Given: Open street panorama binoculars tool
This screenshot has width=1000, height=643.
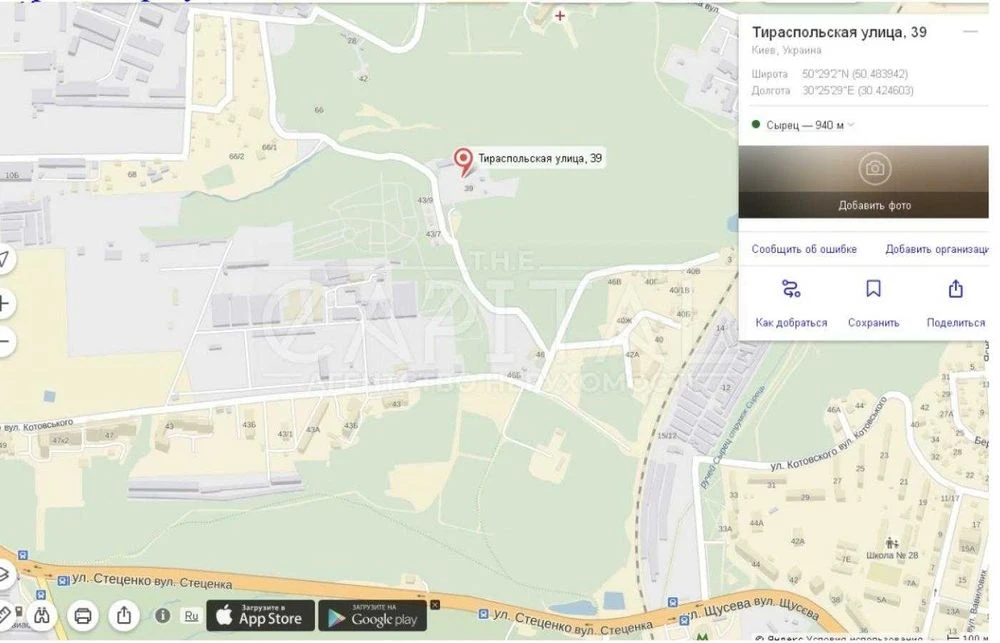Looking at the screenshot, I should (42, 616).
